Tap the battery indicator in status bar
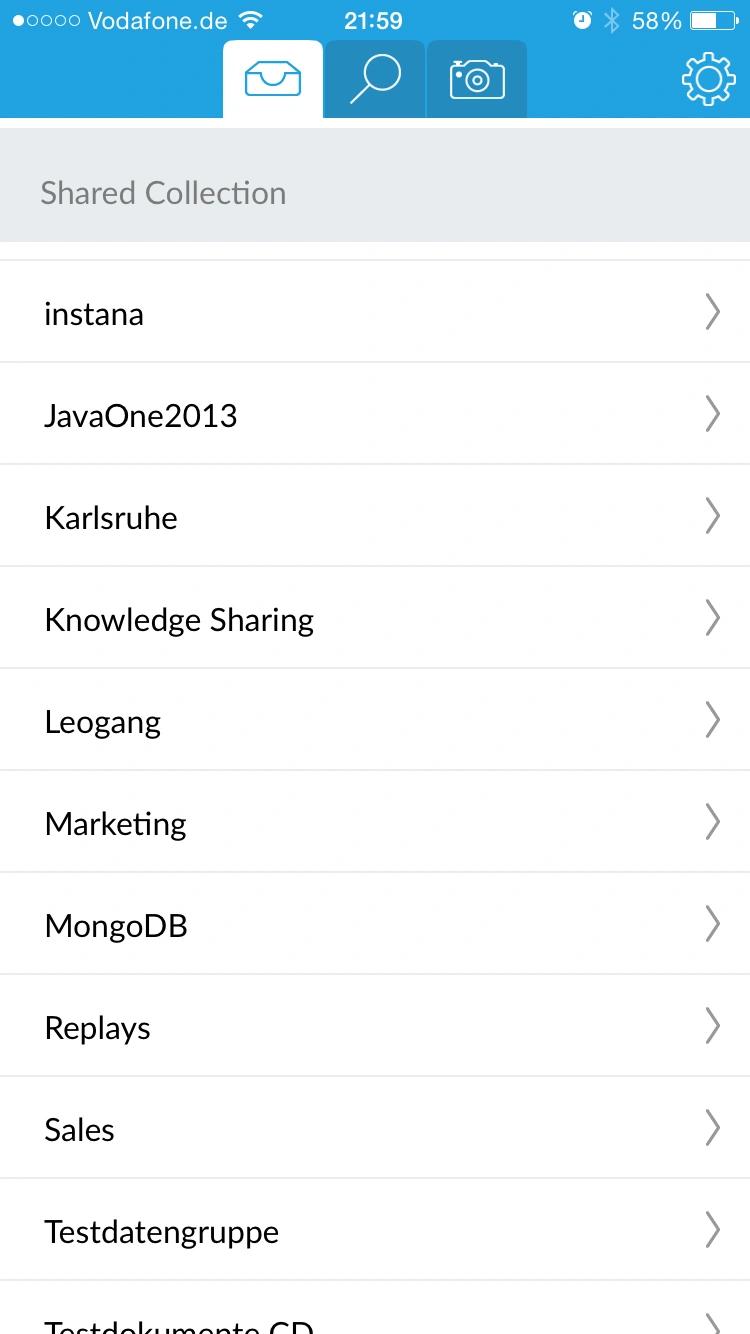The width and height of the screenshot is (750, 1334). (712, 20)
